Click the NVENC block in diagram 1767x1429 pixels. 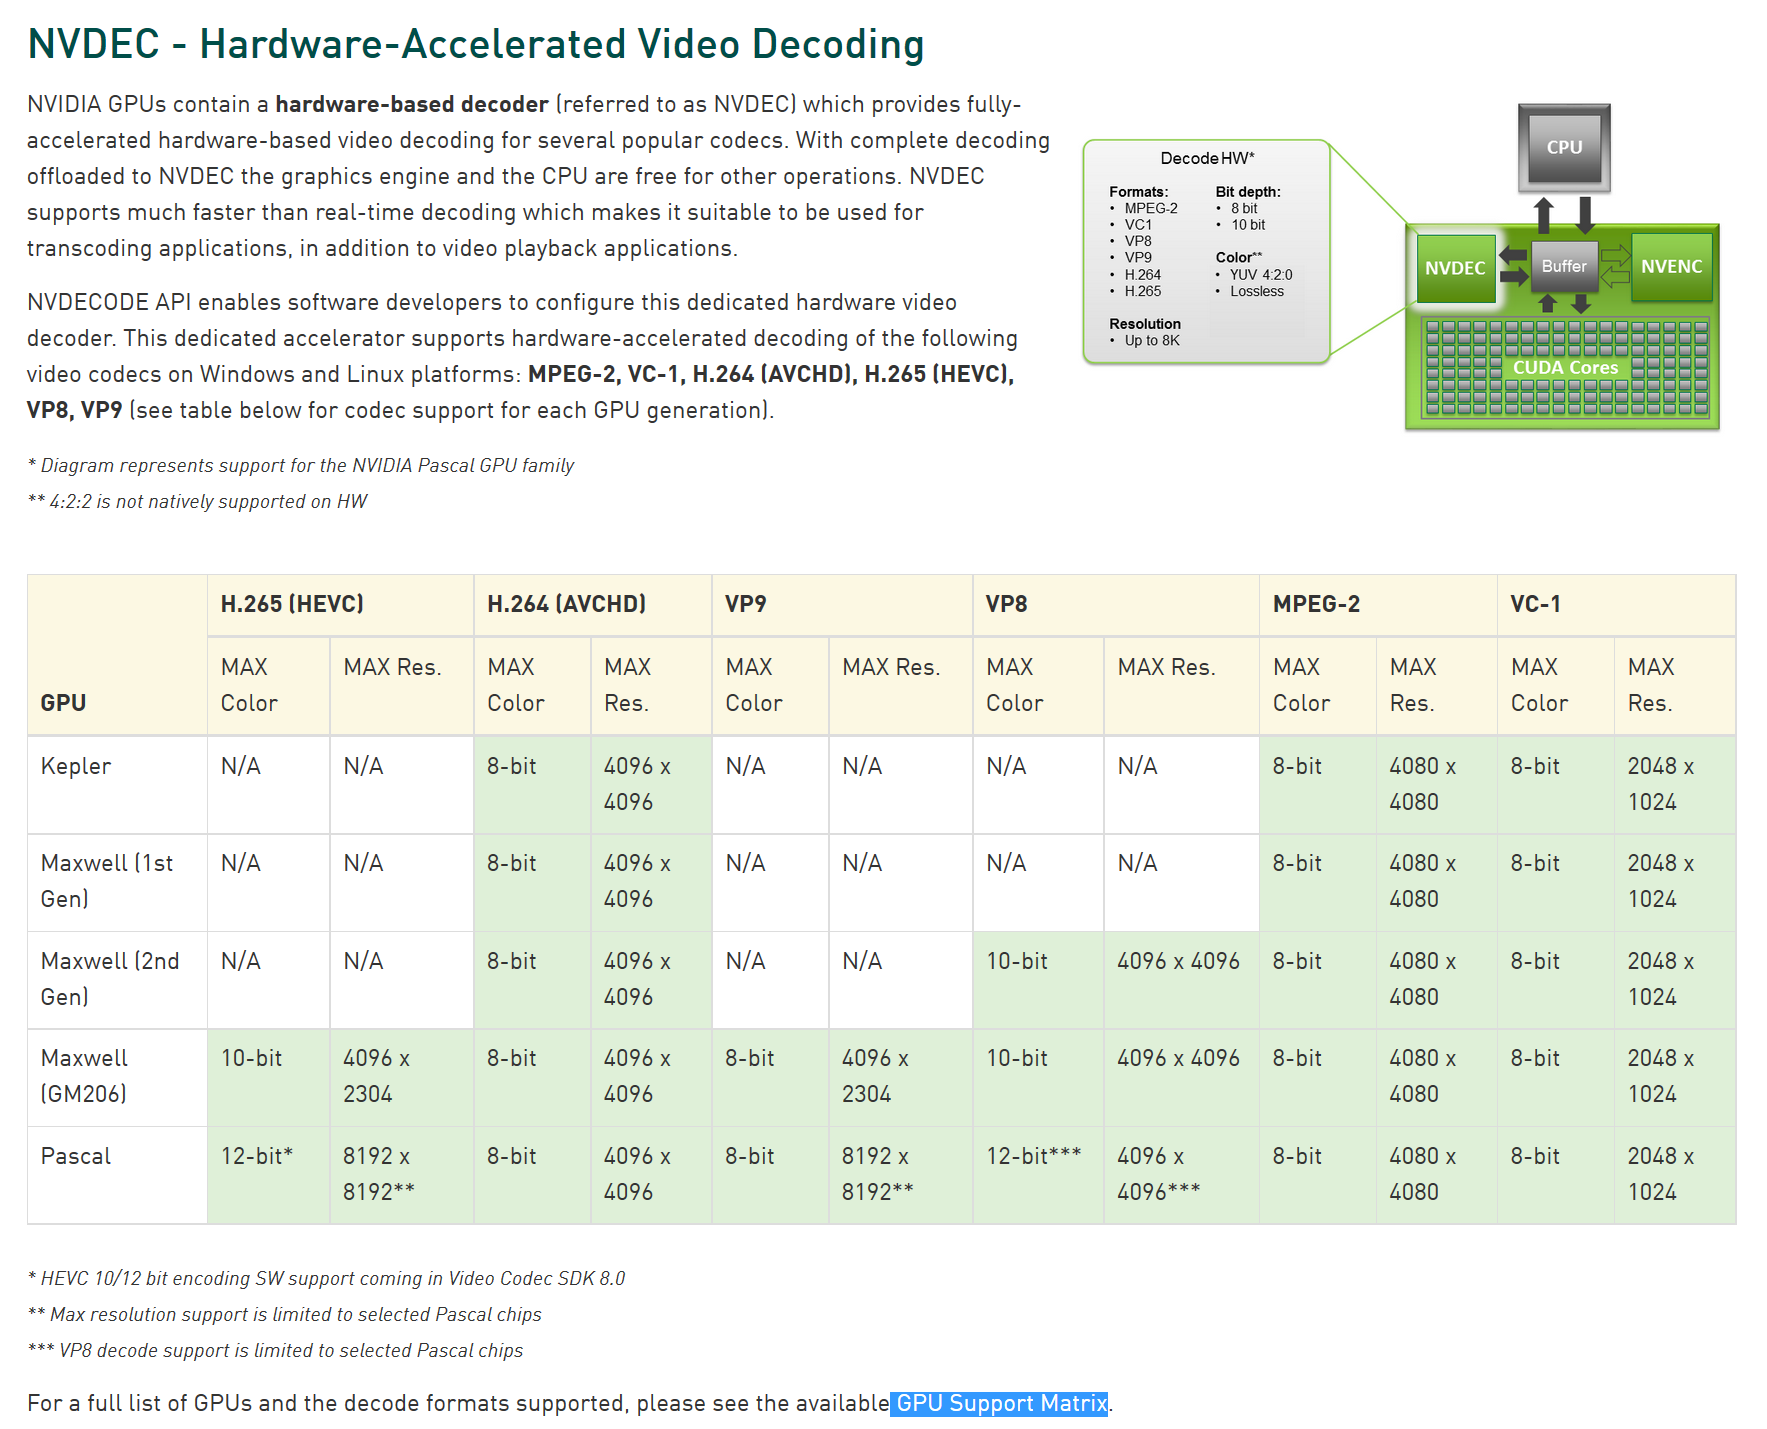1671,267
